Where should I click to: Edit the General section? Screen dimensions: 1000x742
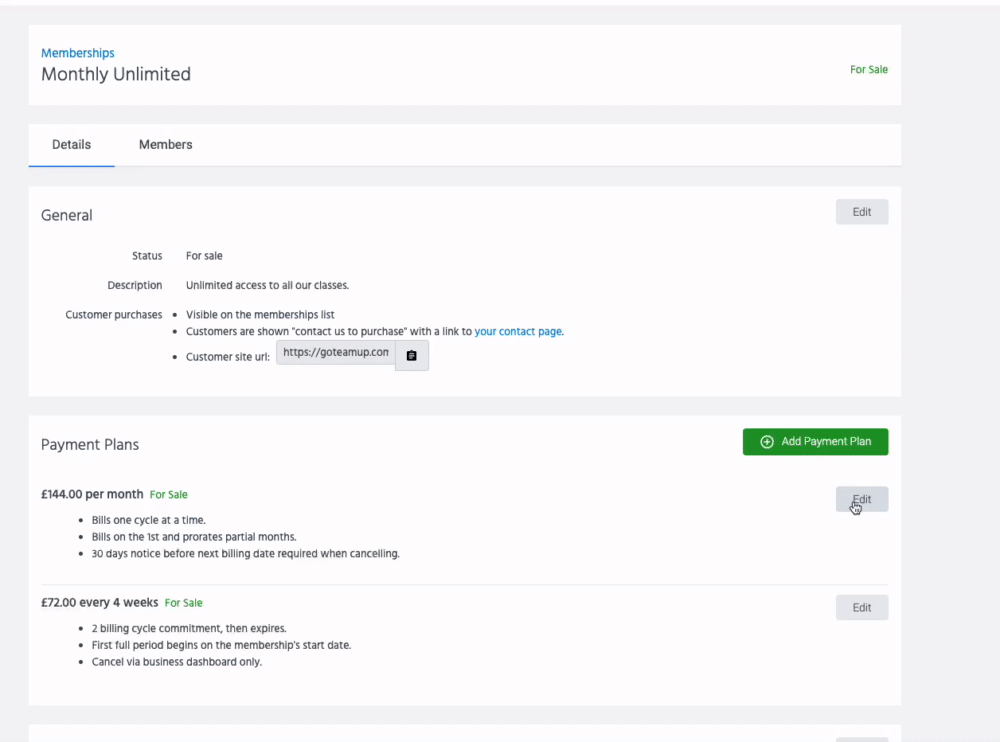pos(861,212)
